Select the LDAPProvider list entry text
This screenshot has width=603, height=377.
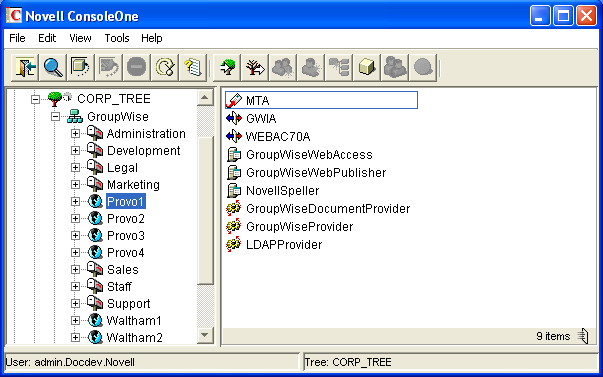[284, 245]
